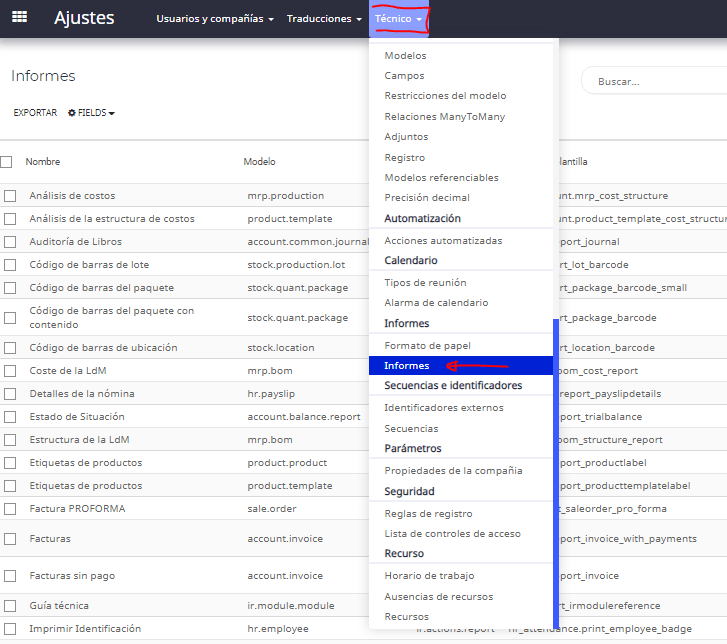Click the ir.module.module model cell
This screenshot has height=644, width=727.
click(x=291, y=606)
